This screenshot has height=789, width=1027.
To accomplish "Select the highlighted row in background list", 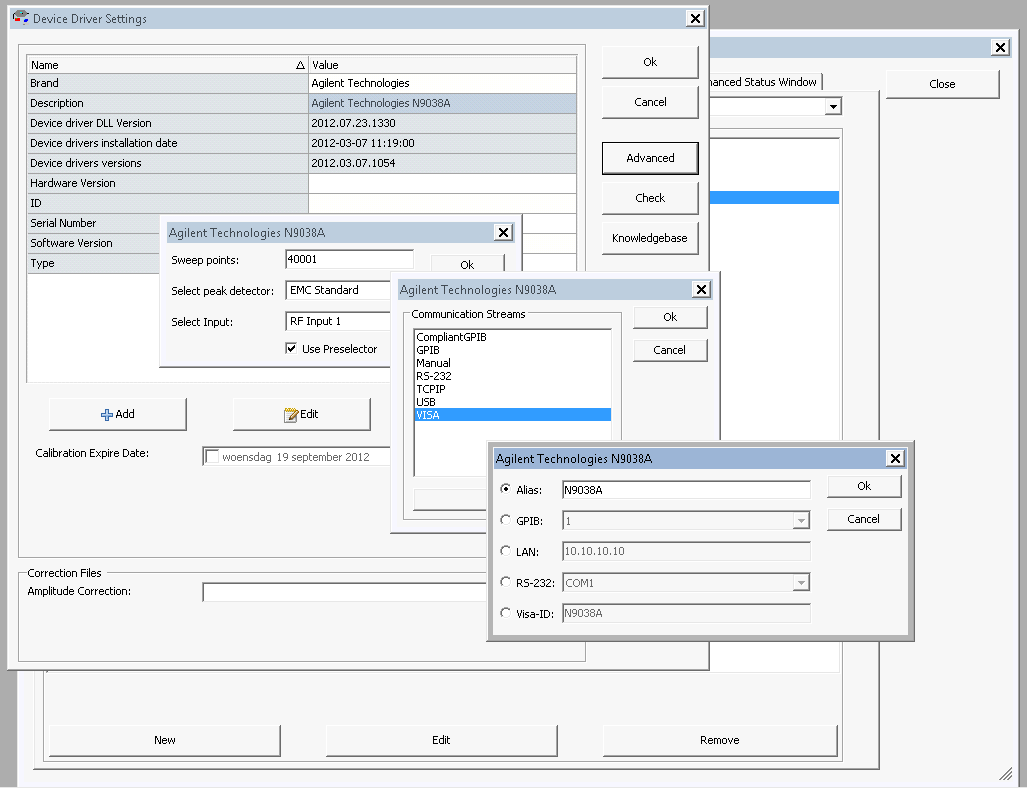I will click(x=774, y=198).
